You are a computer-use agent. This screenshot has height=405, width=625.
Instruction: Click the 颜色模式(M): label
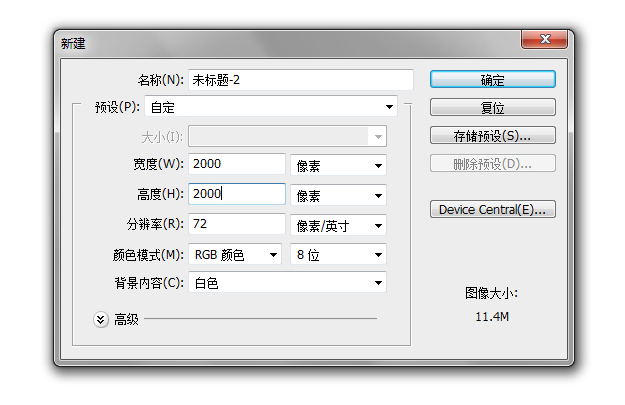148,255
